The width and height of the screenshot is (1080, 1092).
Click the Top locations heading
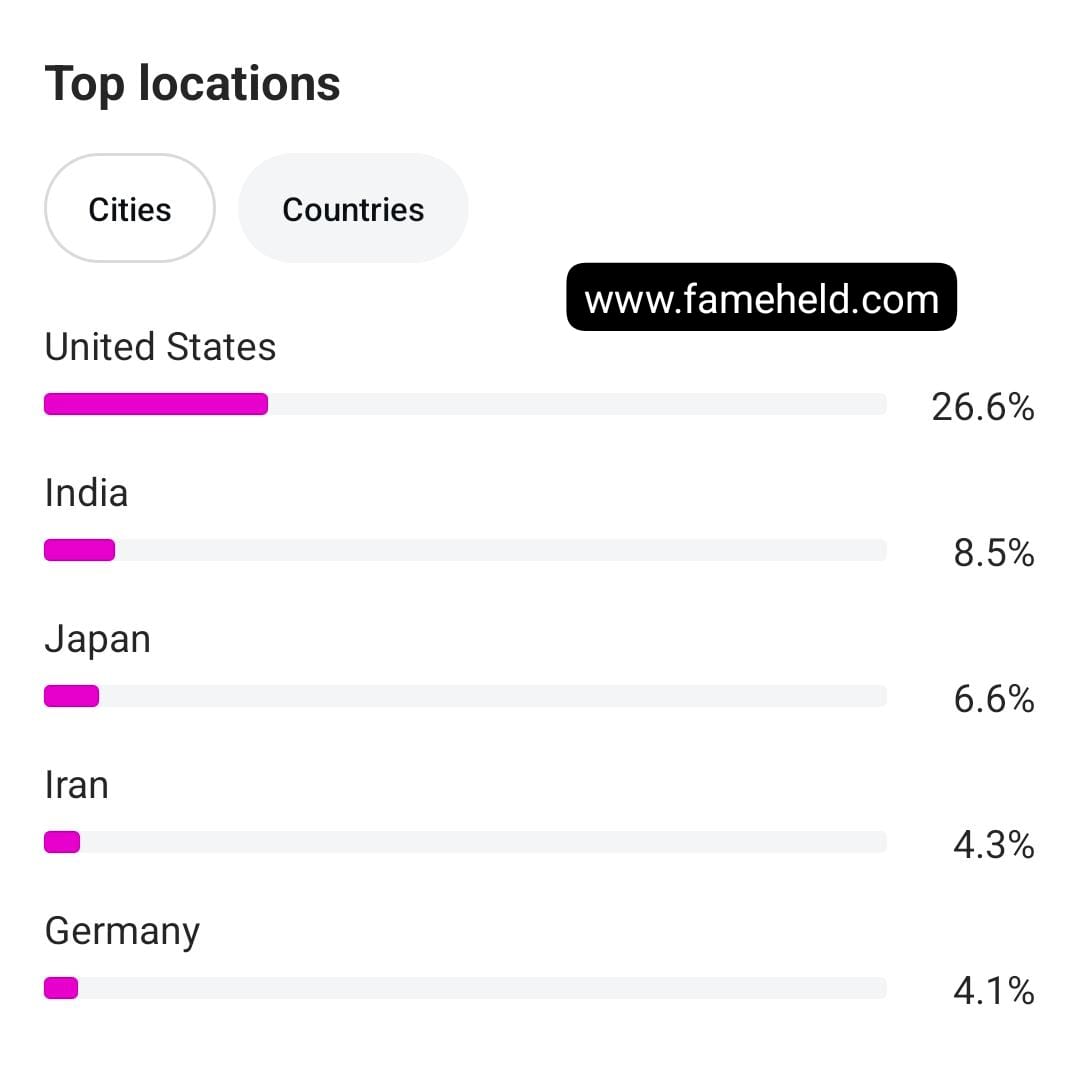(192, 83)
